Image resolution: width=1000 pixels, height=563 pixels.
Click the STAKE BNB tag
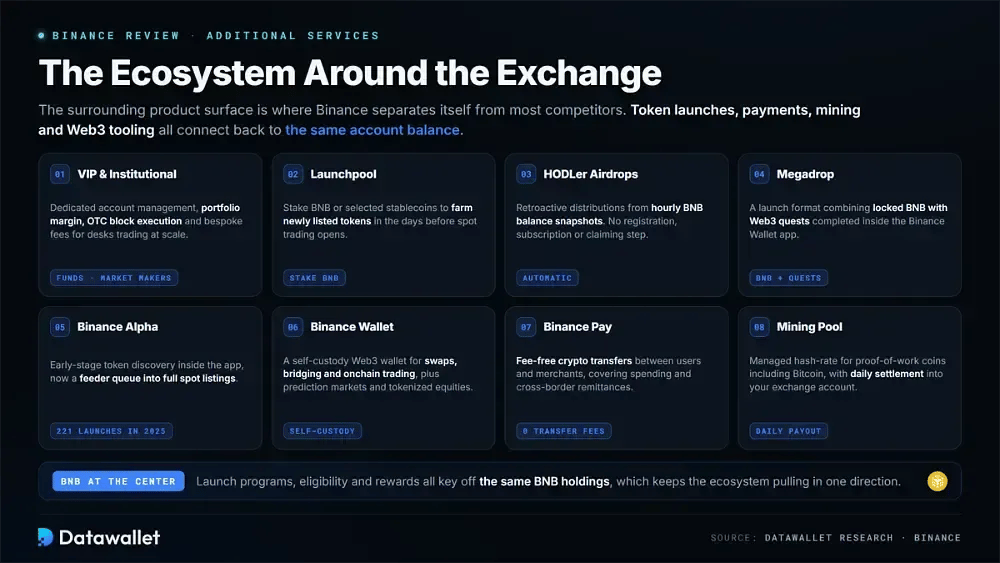(x=314, y=278)
